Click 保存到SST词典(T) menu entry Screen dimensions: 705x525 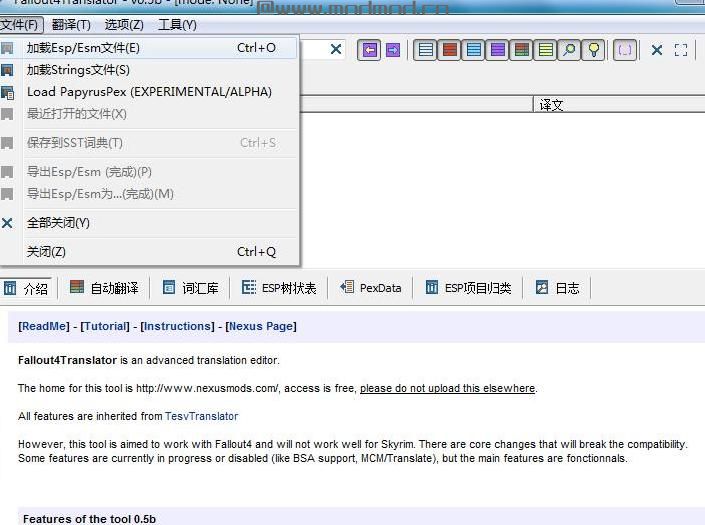click(x=148, y=143)
